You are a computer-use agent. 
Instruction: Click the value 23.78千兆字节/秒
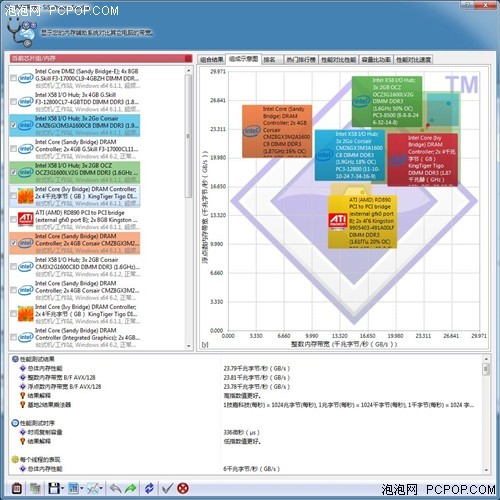[x=257, y=386]
